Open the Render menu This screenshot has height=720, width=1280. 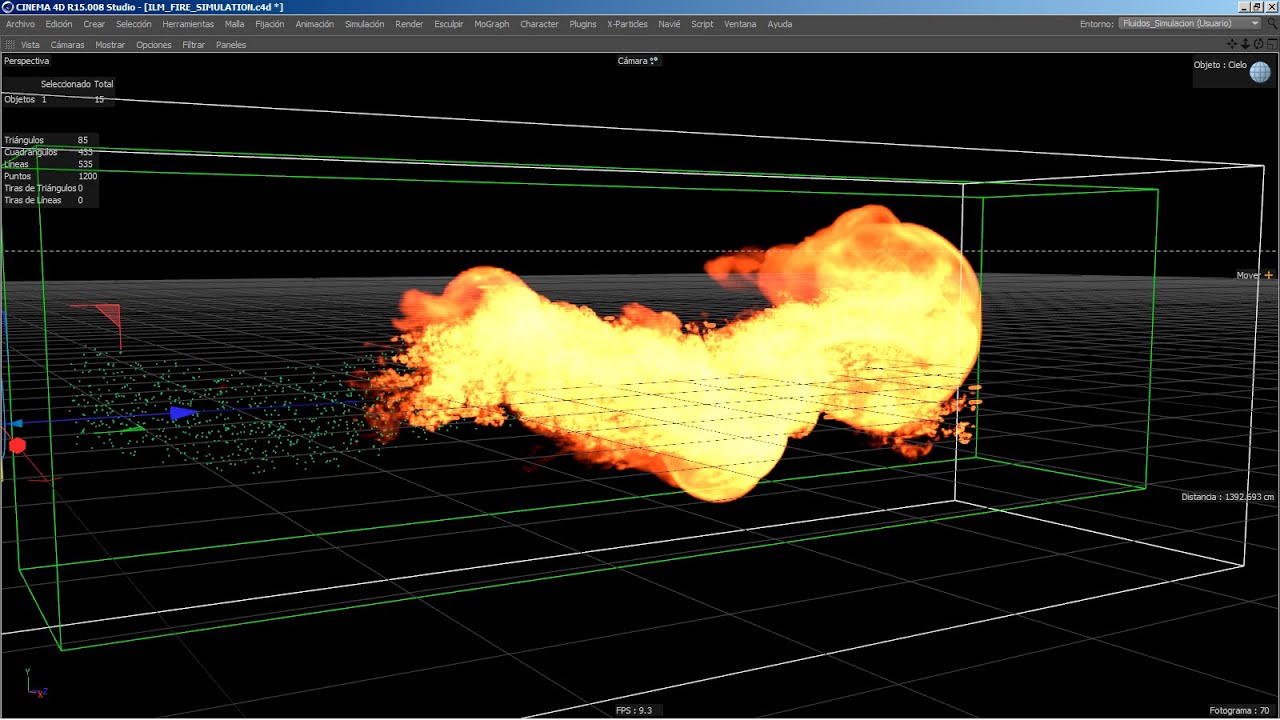409,24
